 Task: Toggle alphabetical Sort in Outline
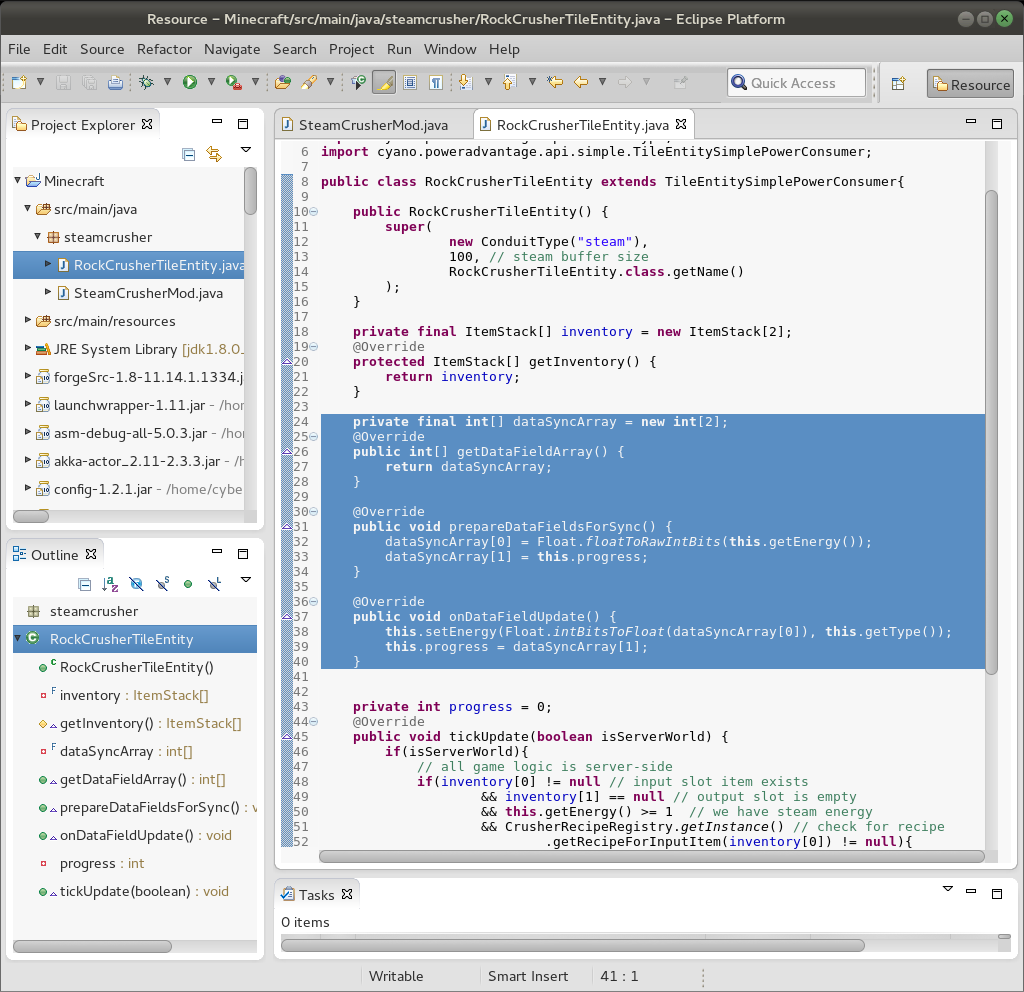110,584
